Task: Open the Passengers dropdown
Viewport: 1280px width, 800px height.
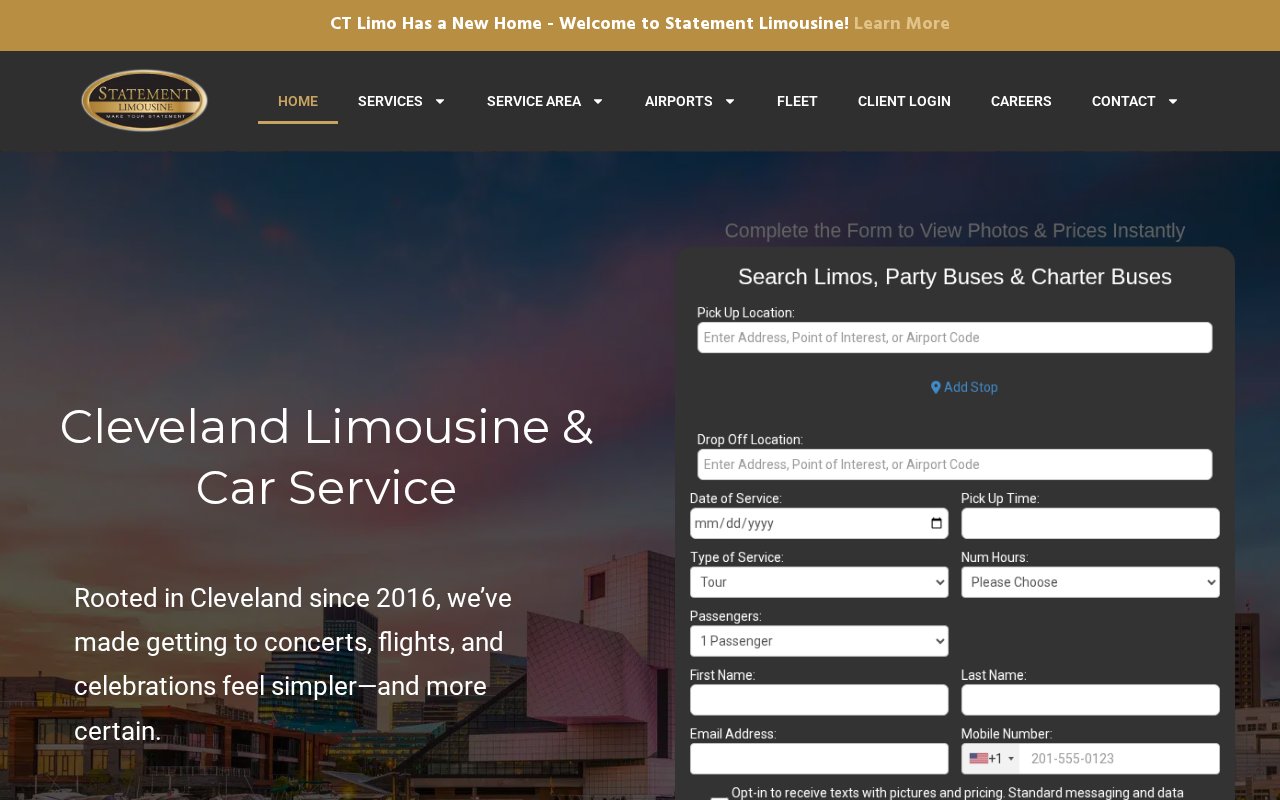Action: coord(819,641)
